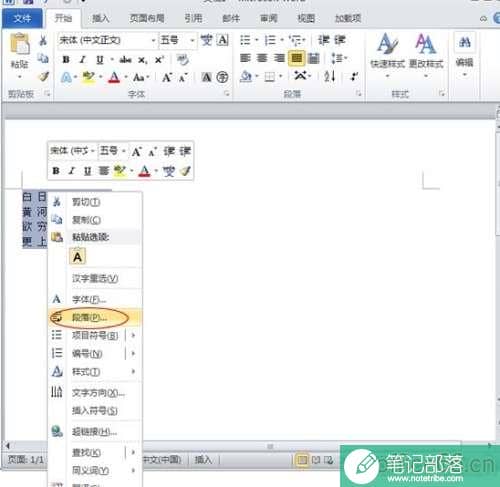Click the Distributed alignment icon

(x=313, y=59)
